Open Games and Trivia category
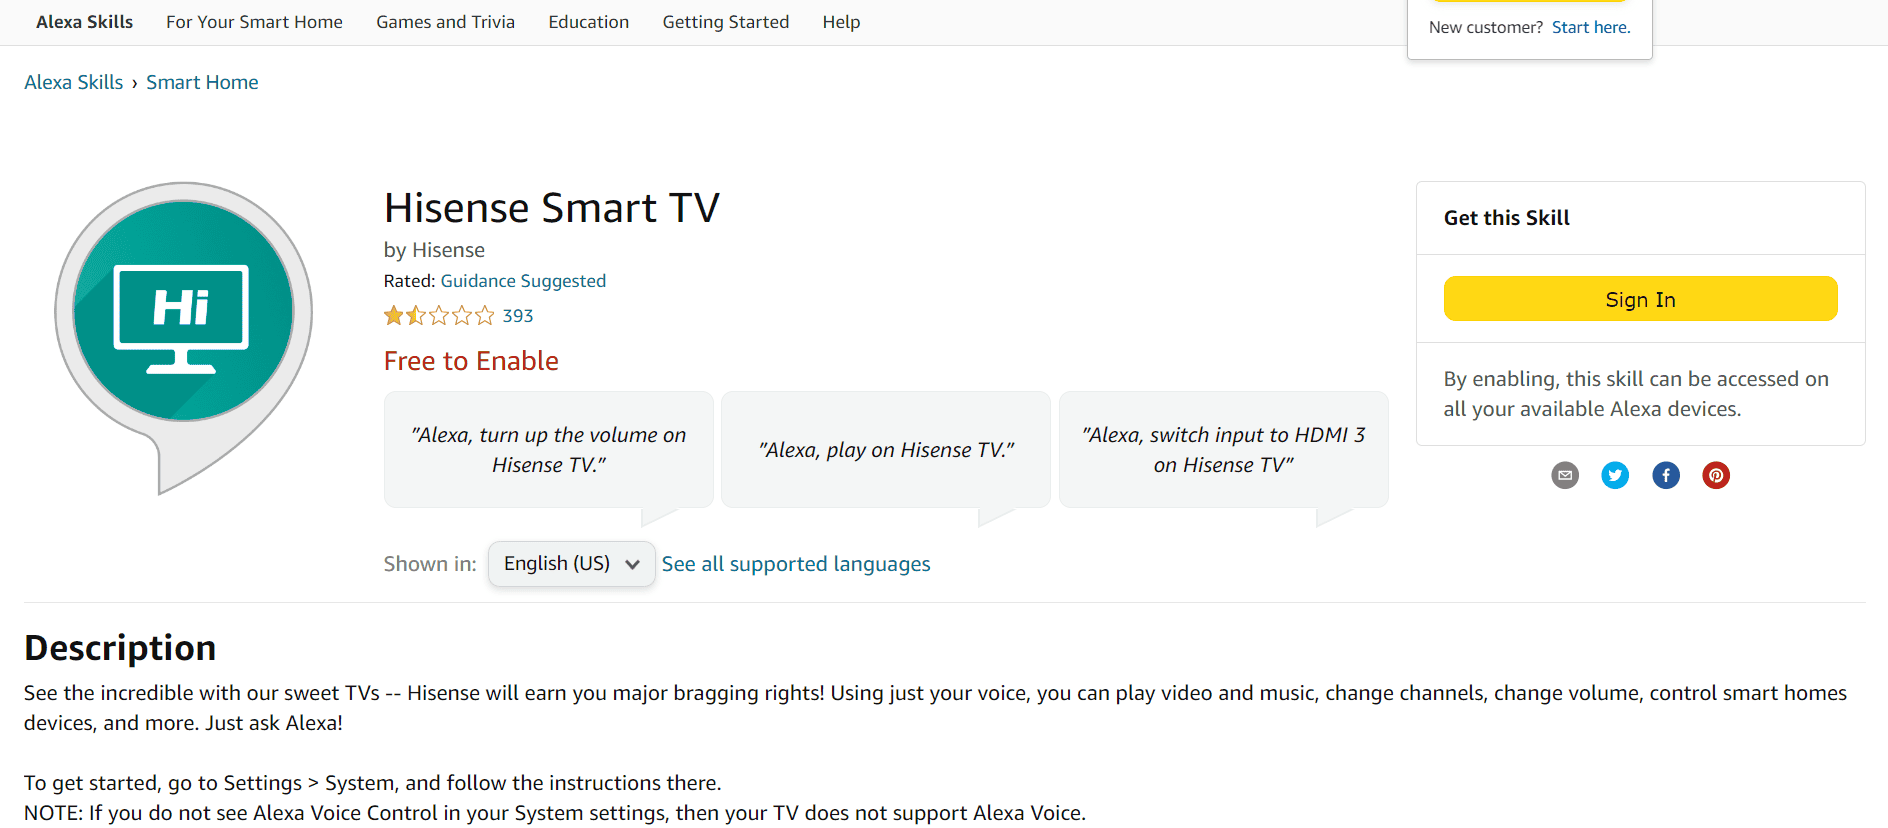Image resolution: width=1888 pixels, height=828 pixels. point(445,22)
